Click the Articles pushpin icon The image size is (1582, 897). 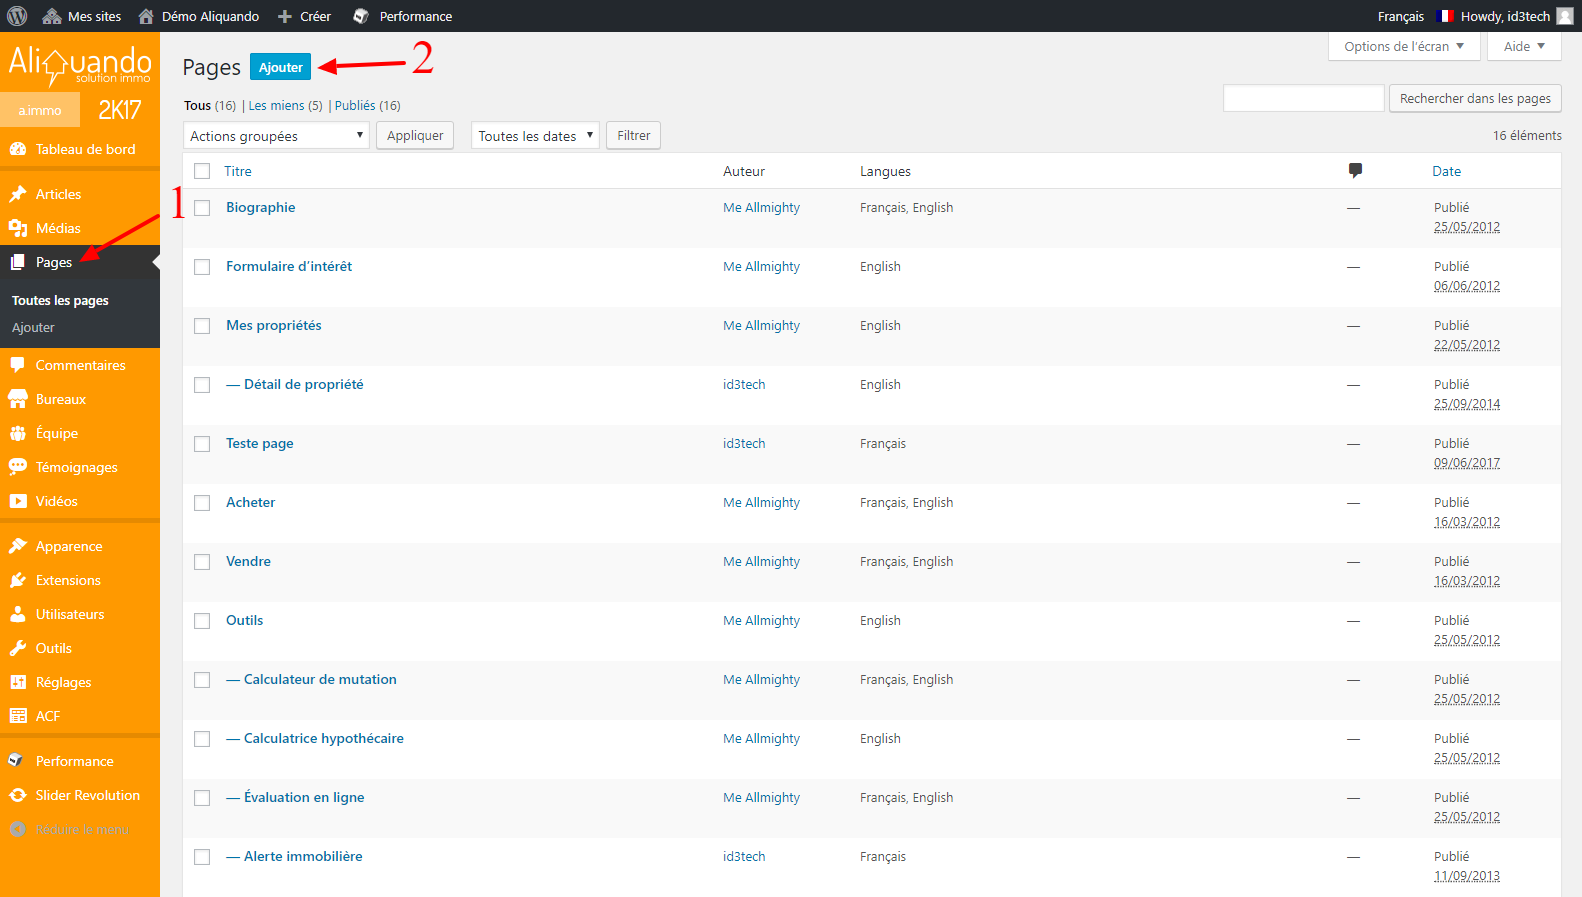point(18,194)
